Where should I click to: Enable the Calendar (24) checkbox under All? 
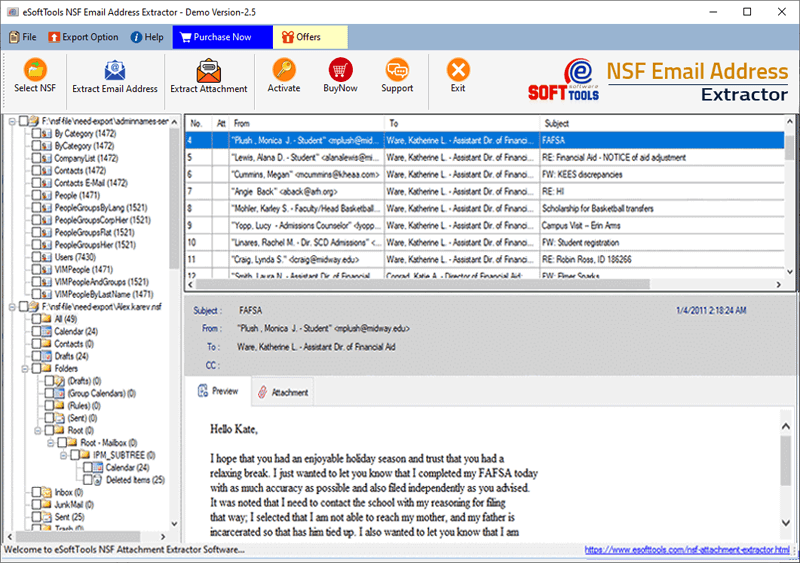(x=37, y=331)
